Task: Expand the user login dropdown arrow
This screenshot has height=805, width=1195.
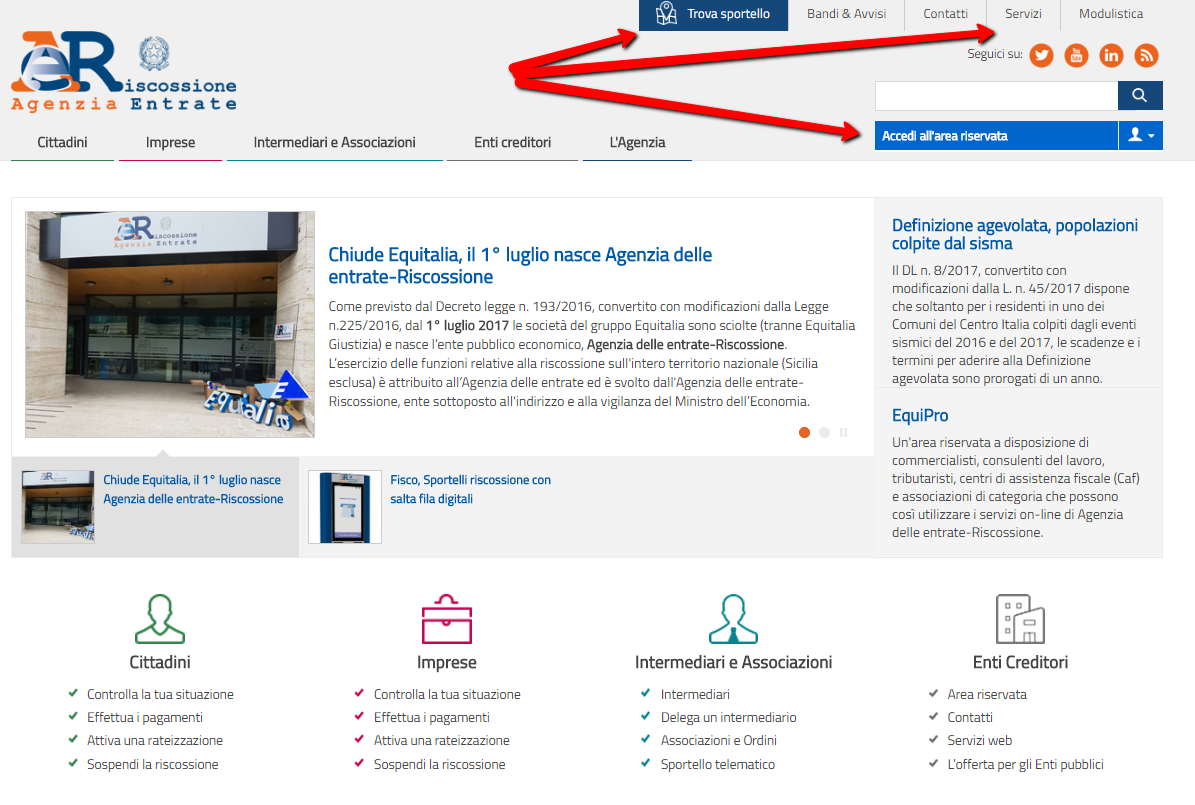Action: pos(1141,136)
